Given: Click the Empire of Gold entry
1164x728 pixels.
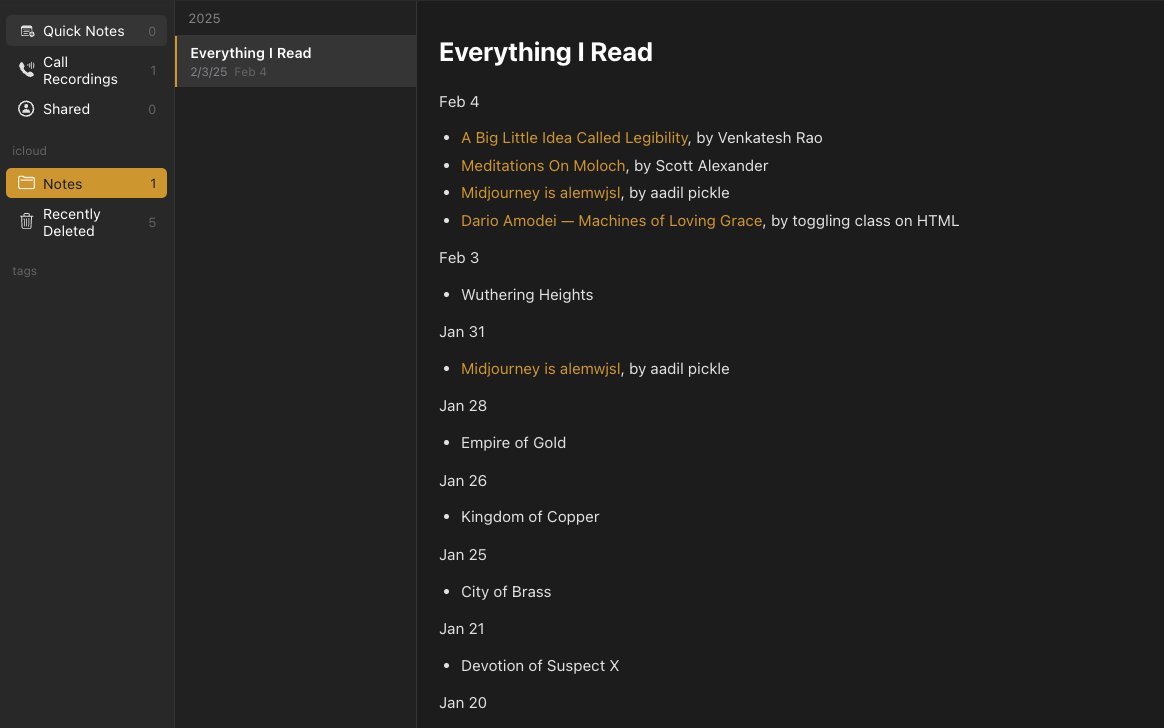Looking at the screenshot, I should [513, 443].
